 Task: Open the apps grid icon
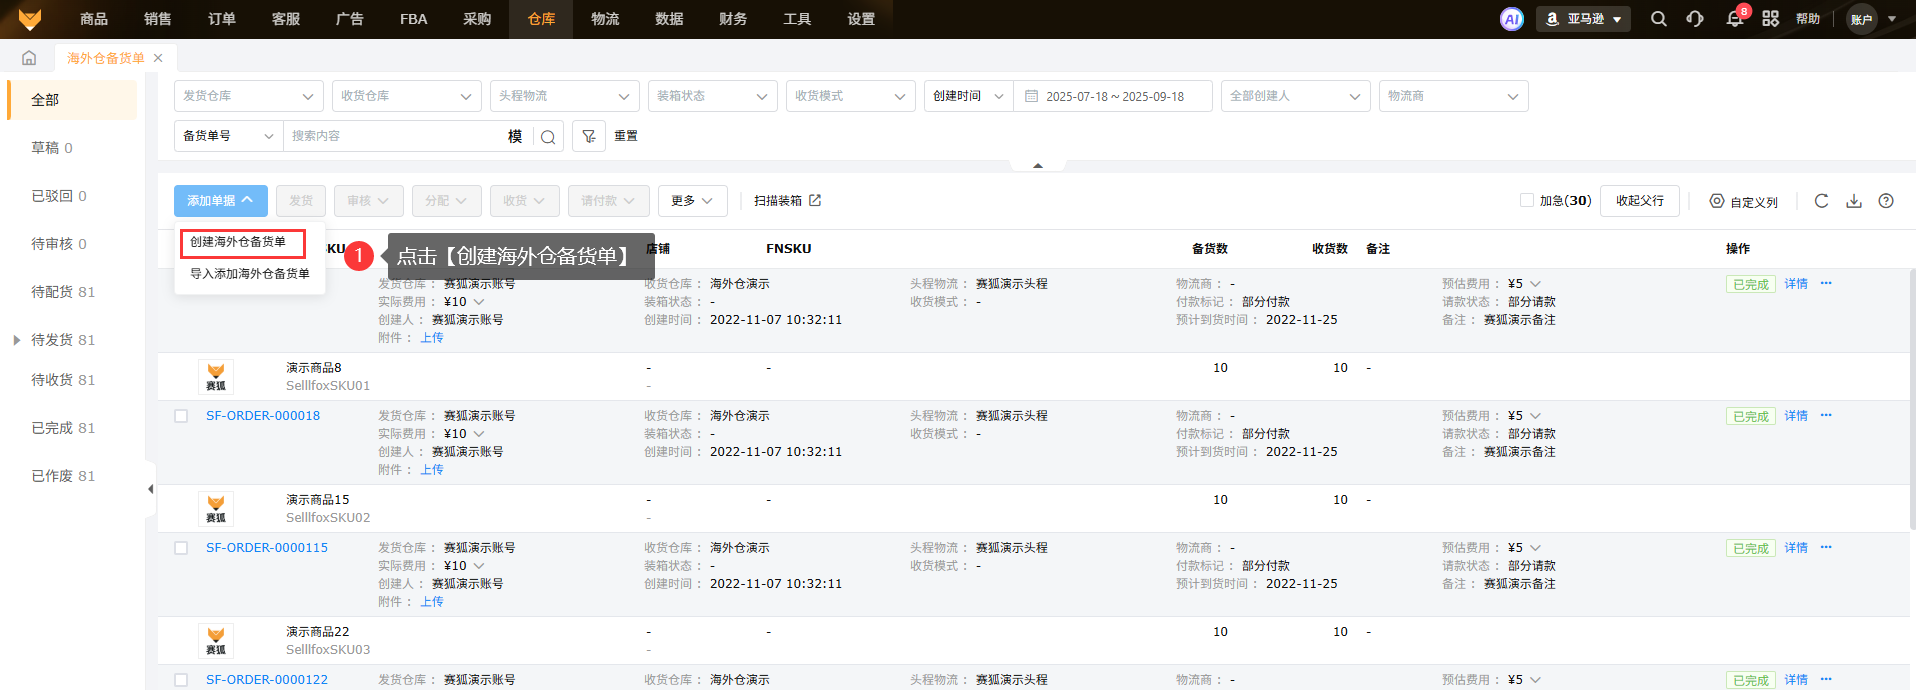click(1770, 19)
